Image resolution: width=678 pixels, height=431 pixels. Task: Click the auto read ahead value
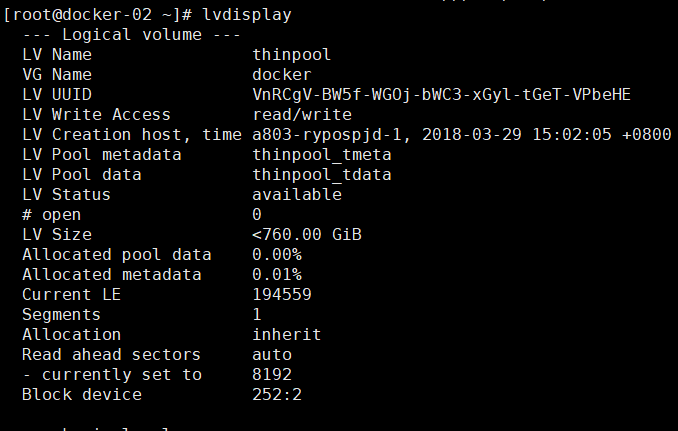tap(272, 354)
